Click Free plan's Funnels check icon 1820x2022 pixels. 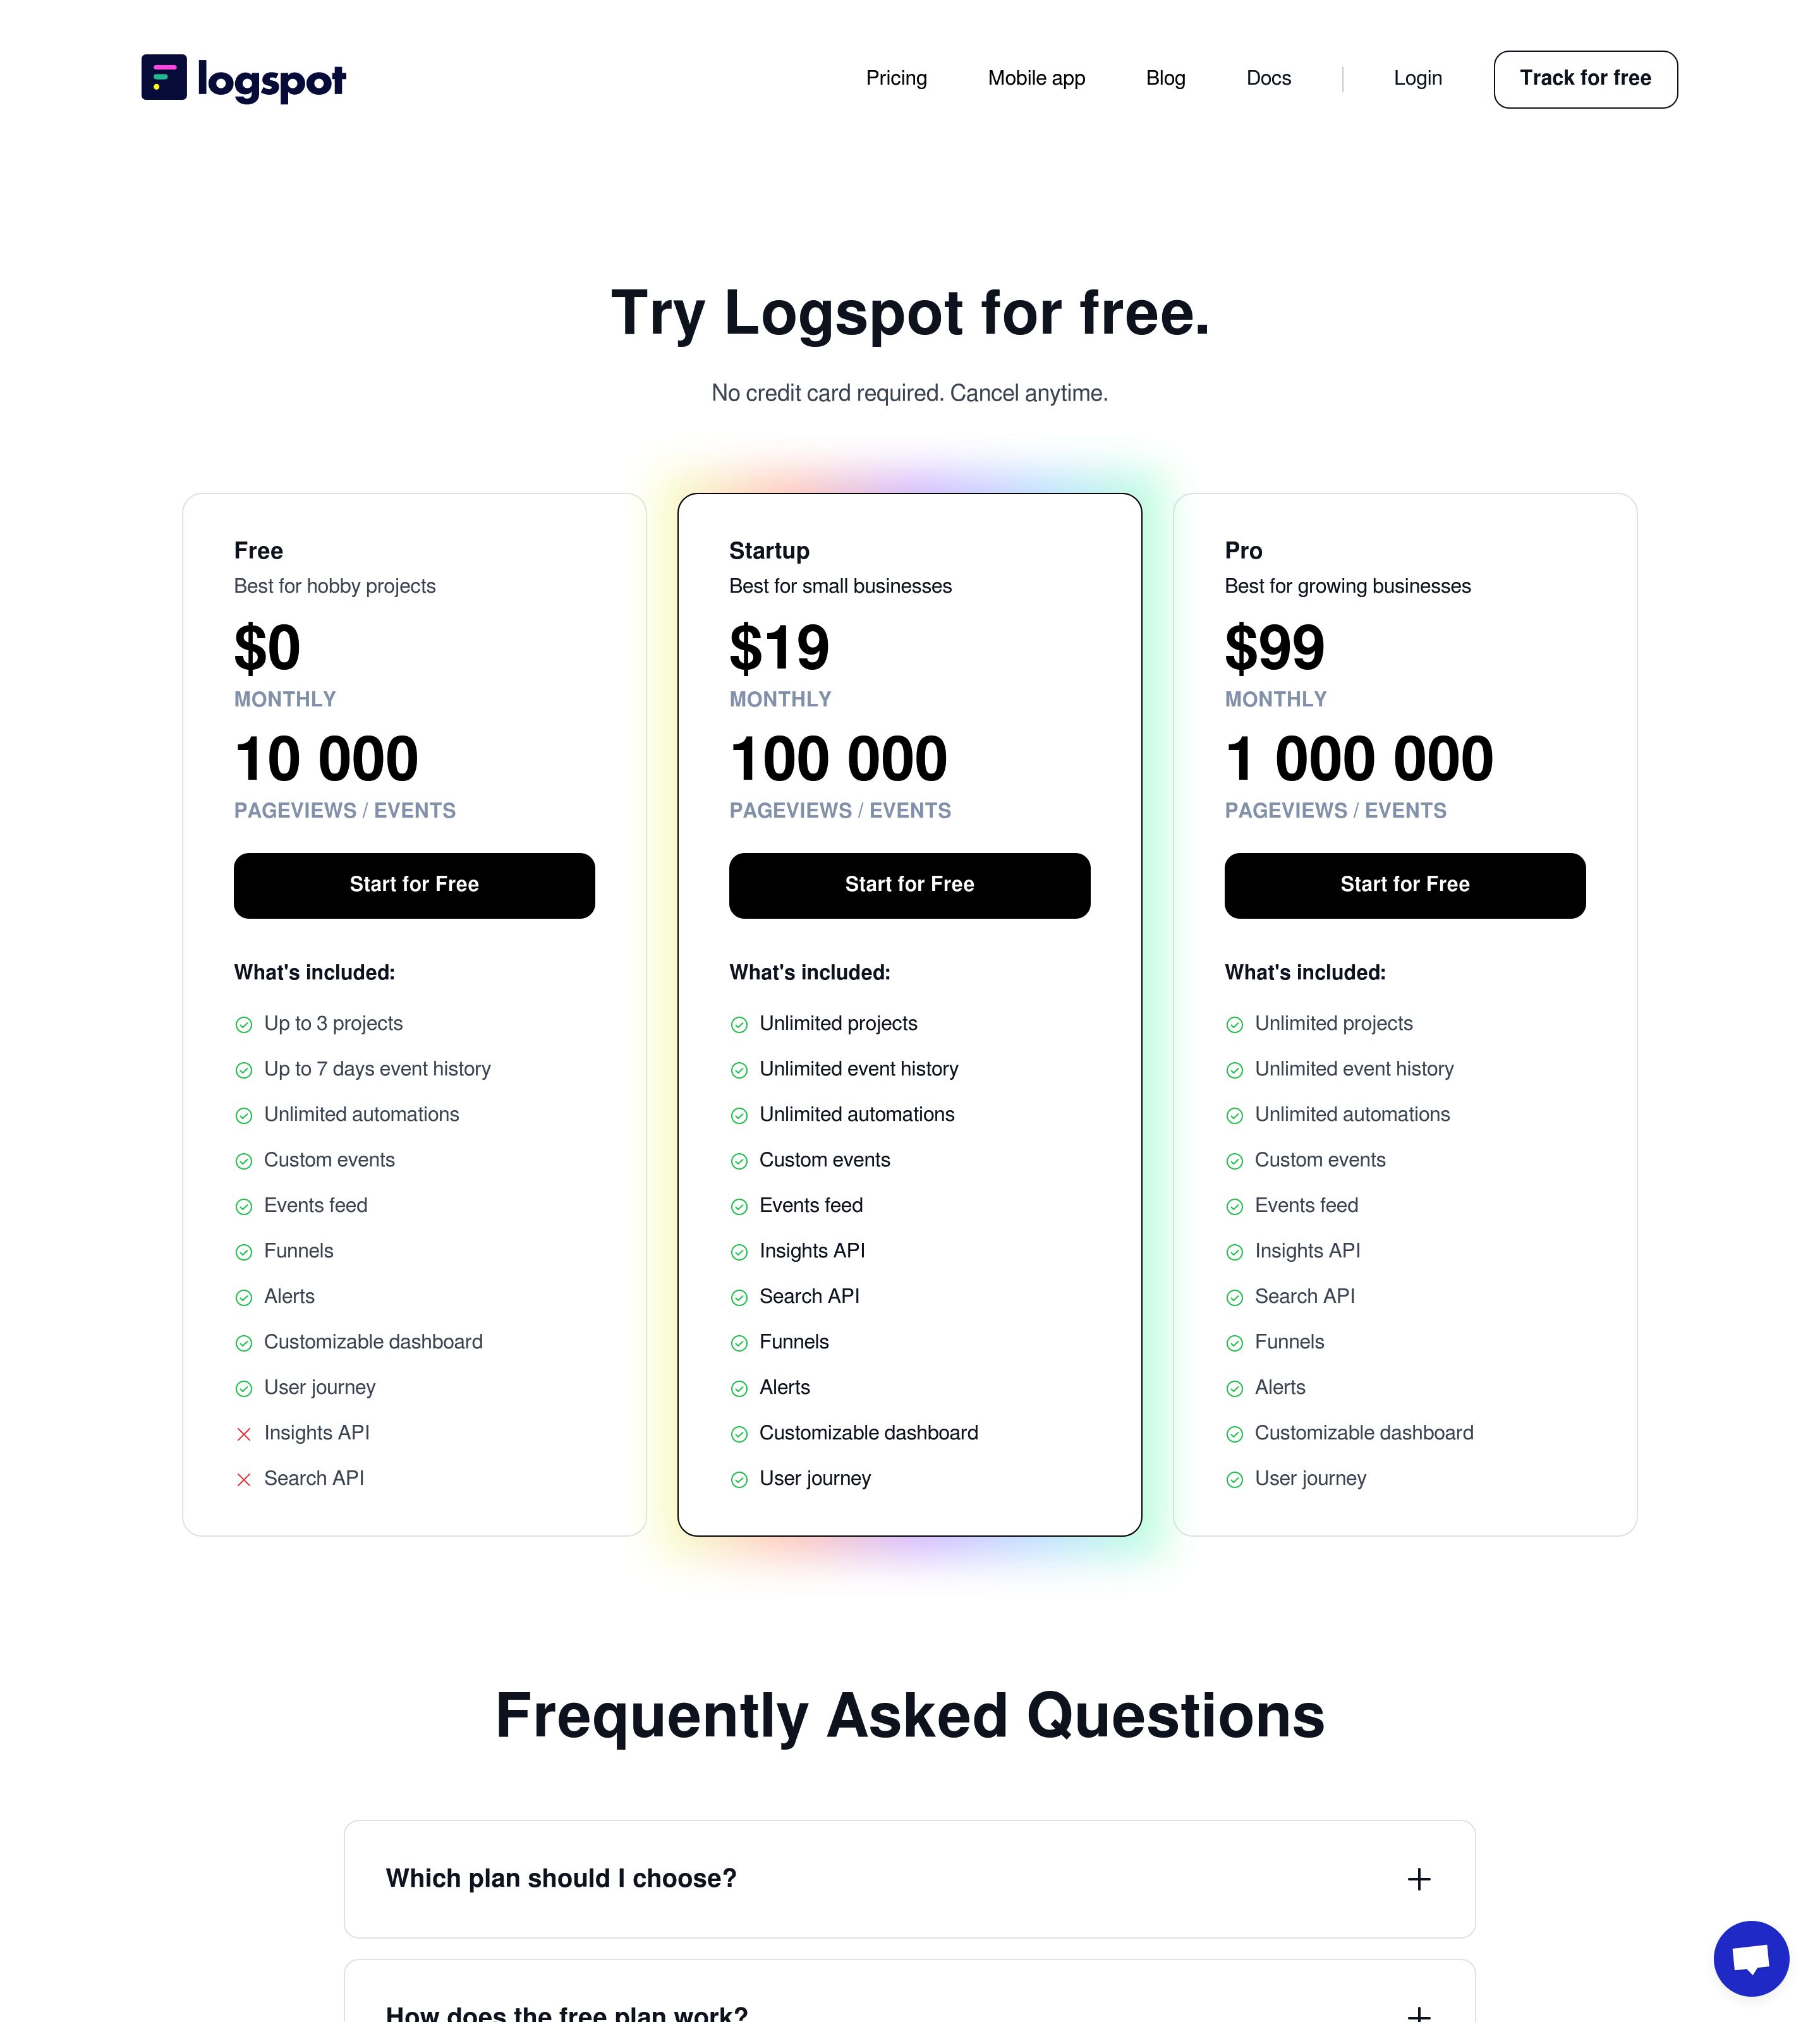(243, 1252)
